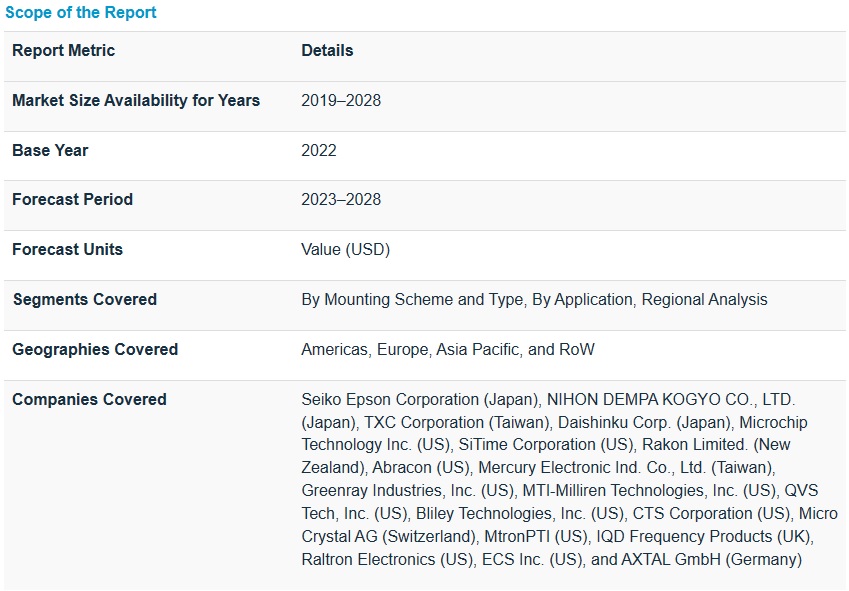This screenshot has width=849, height=591.
Task: Select the 'Companies Covered' row label
Action: point(89,400)
